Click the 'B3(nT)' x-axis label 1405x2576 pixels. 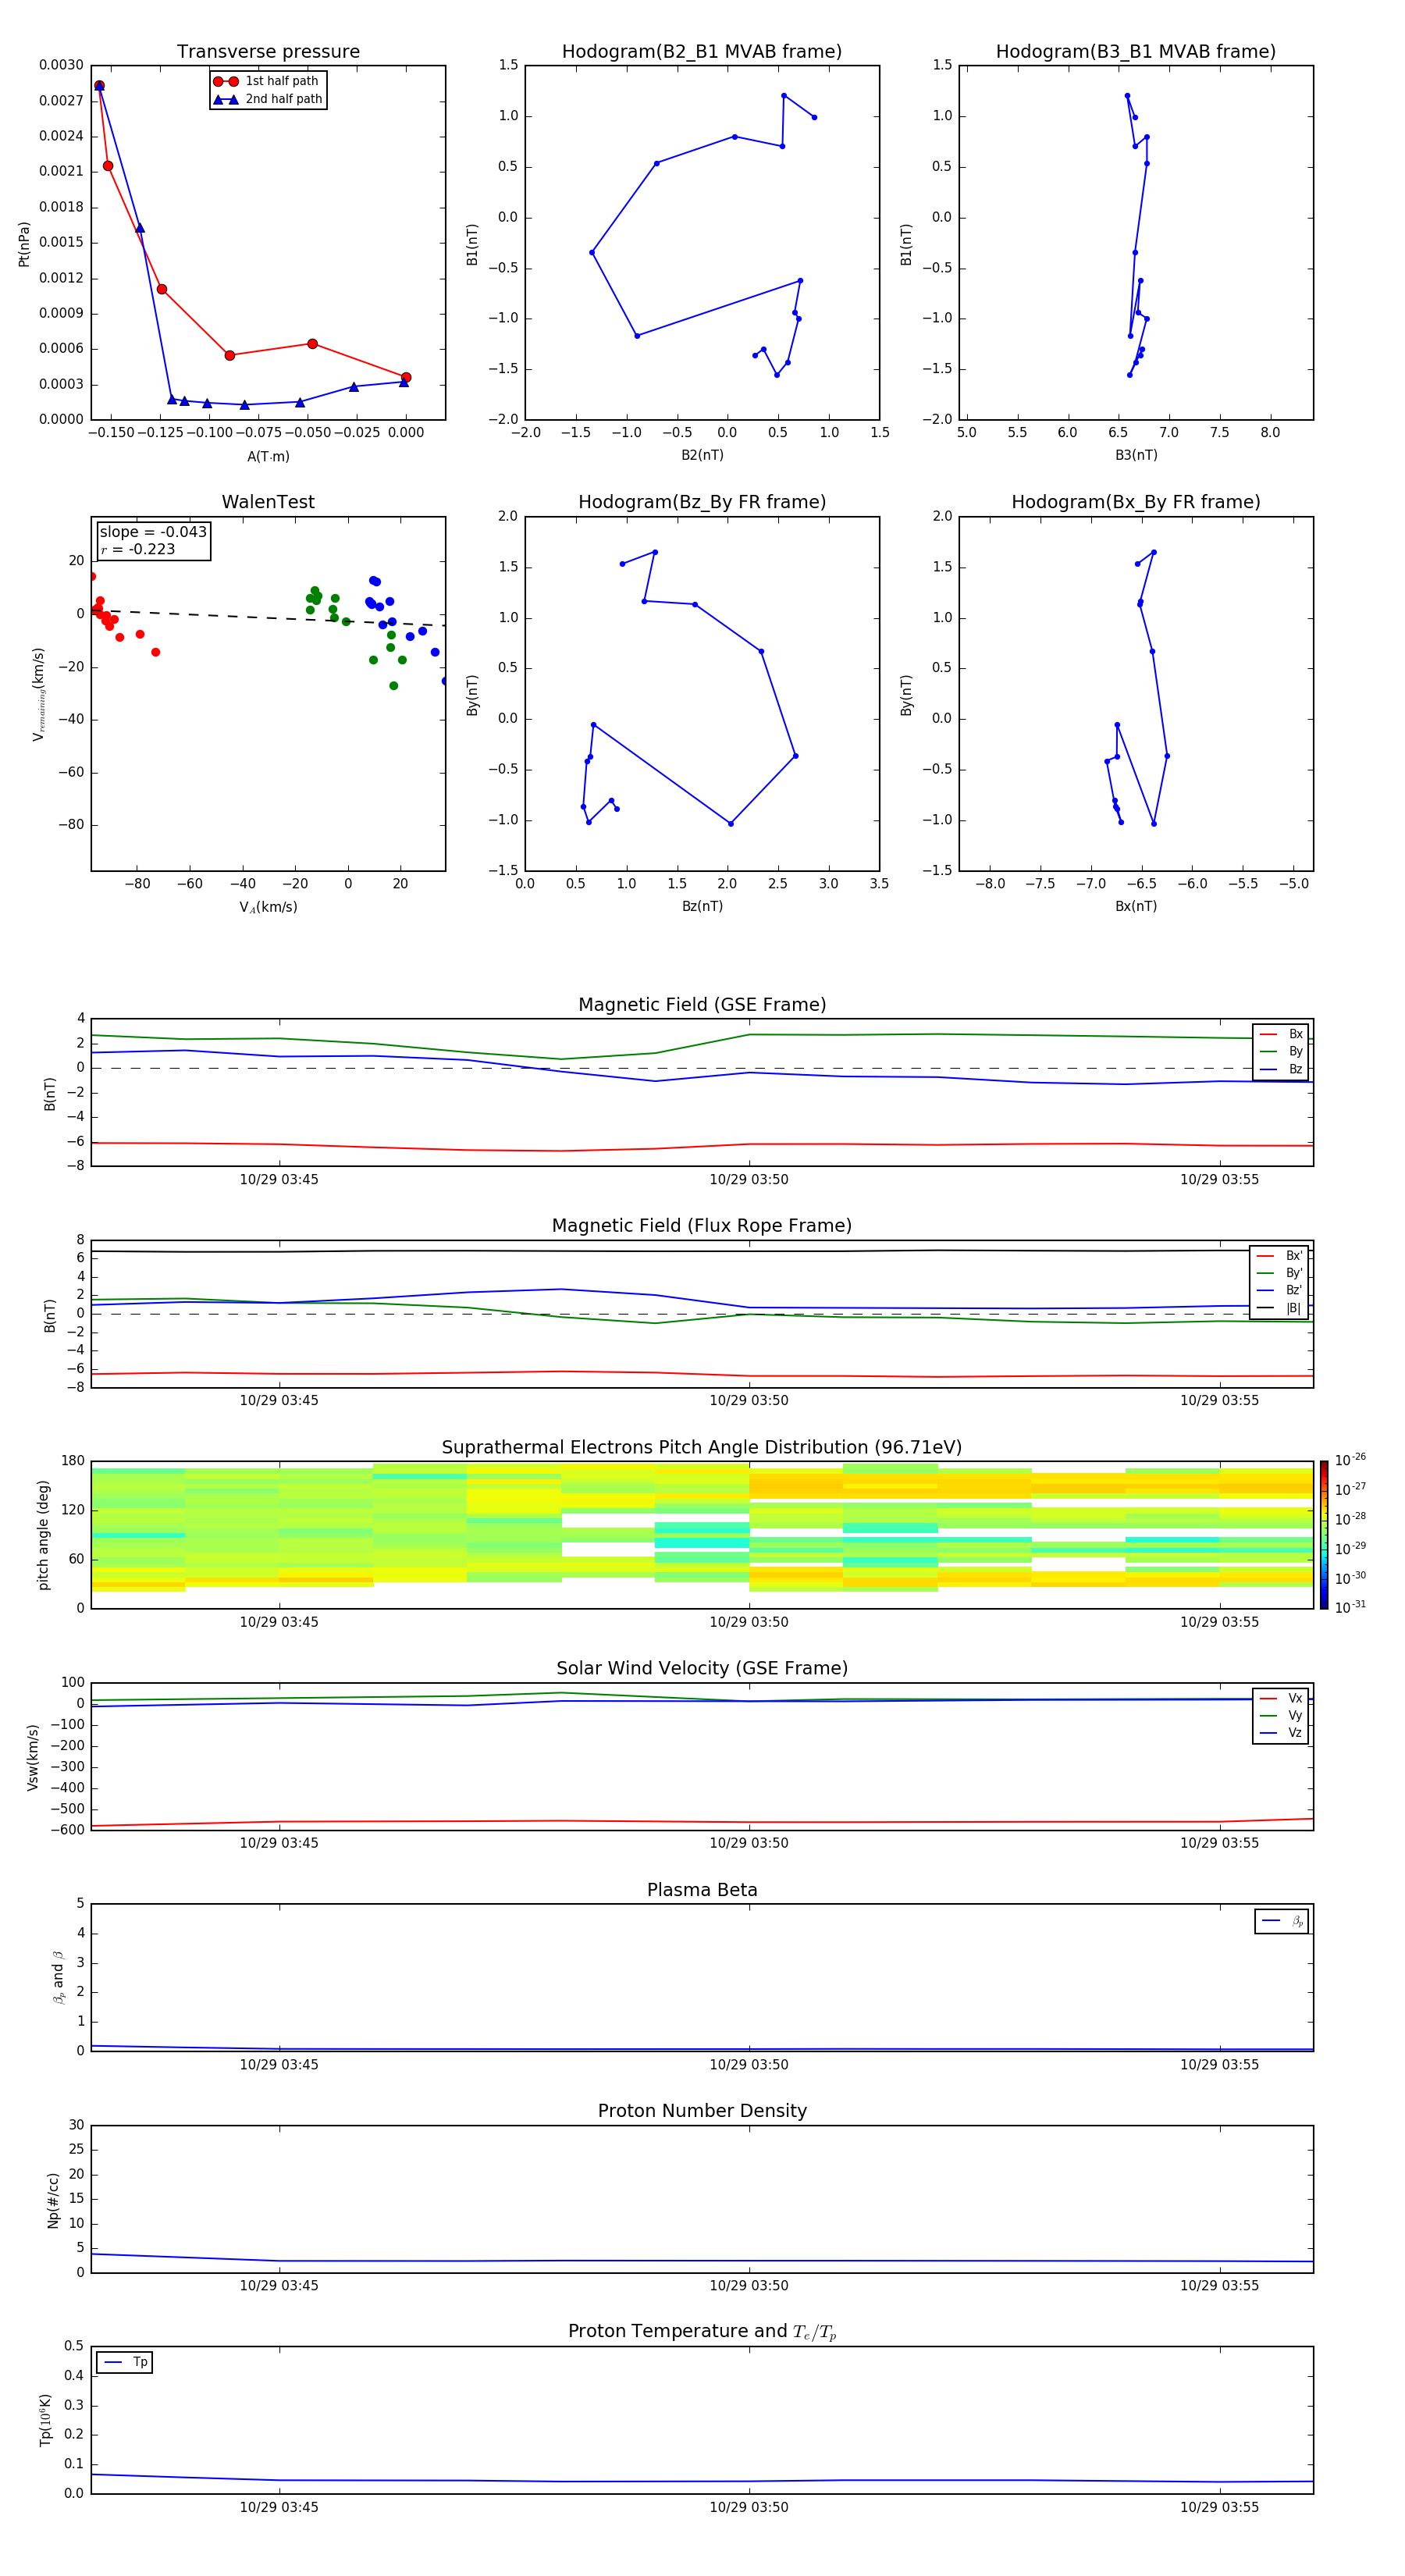pos(1136,456)
